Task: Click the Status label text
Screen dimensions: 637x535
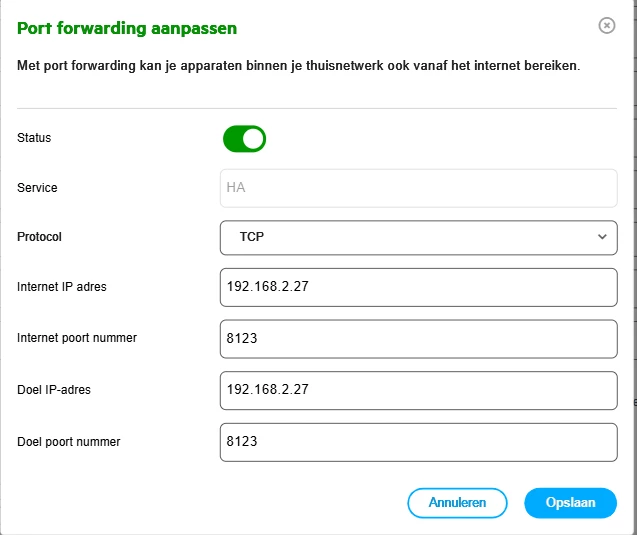Action: pos(34,138)
